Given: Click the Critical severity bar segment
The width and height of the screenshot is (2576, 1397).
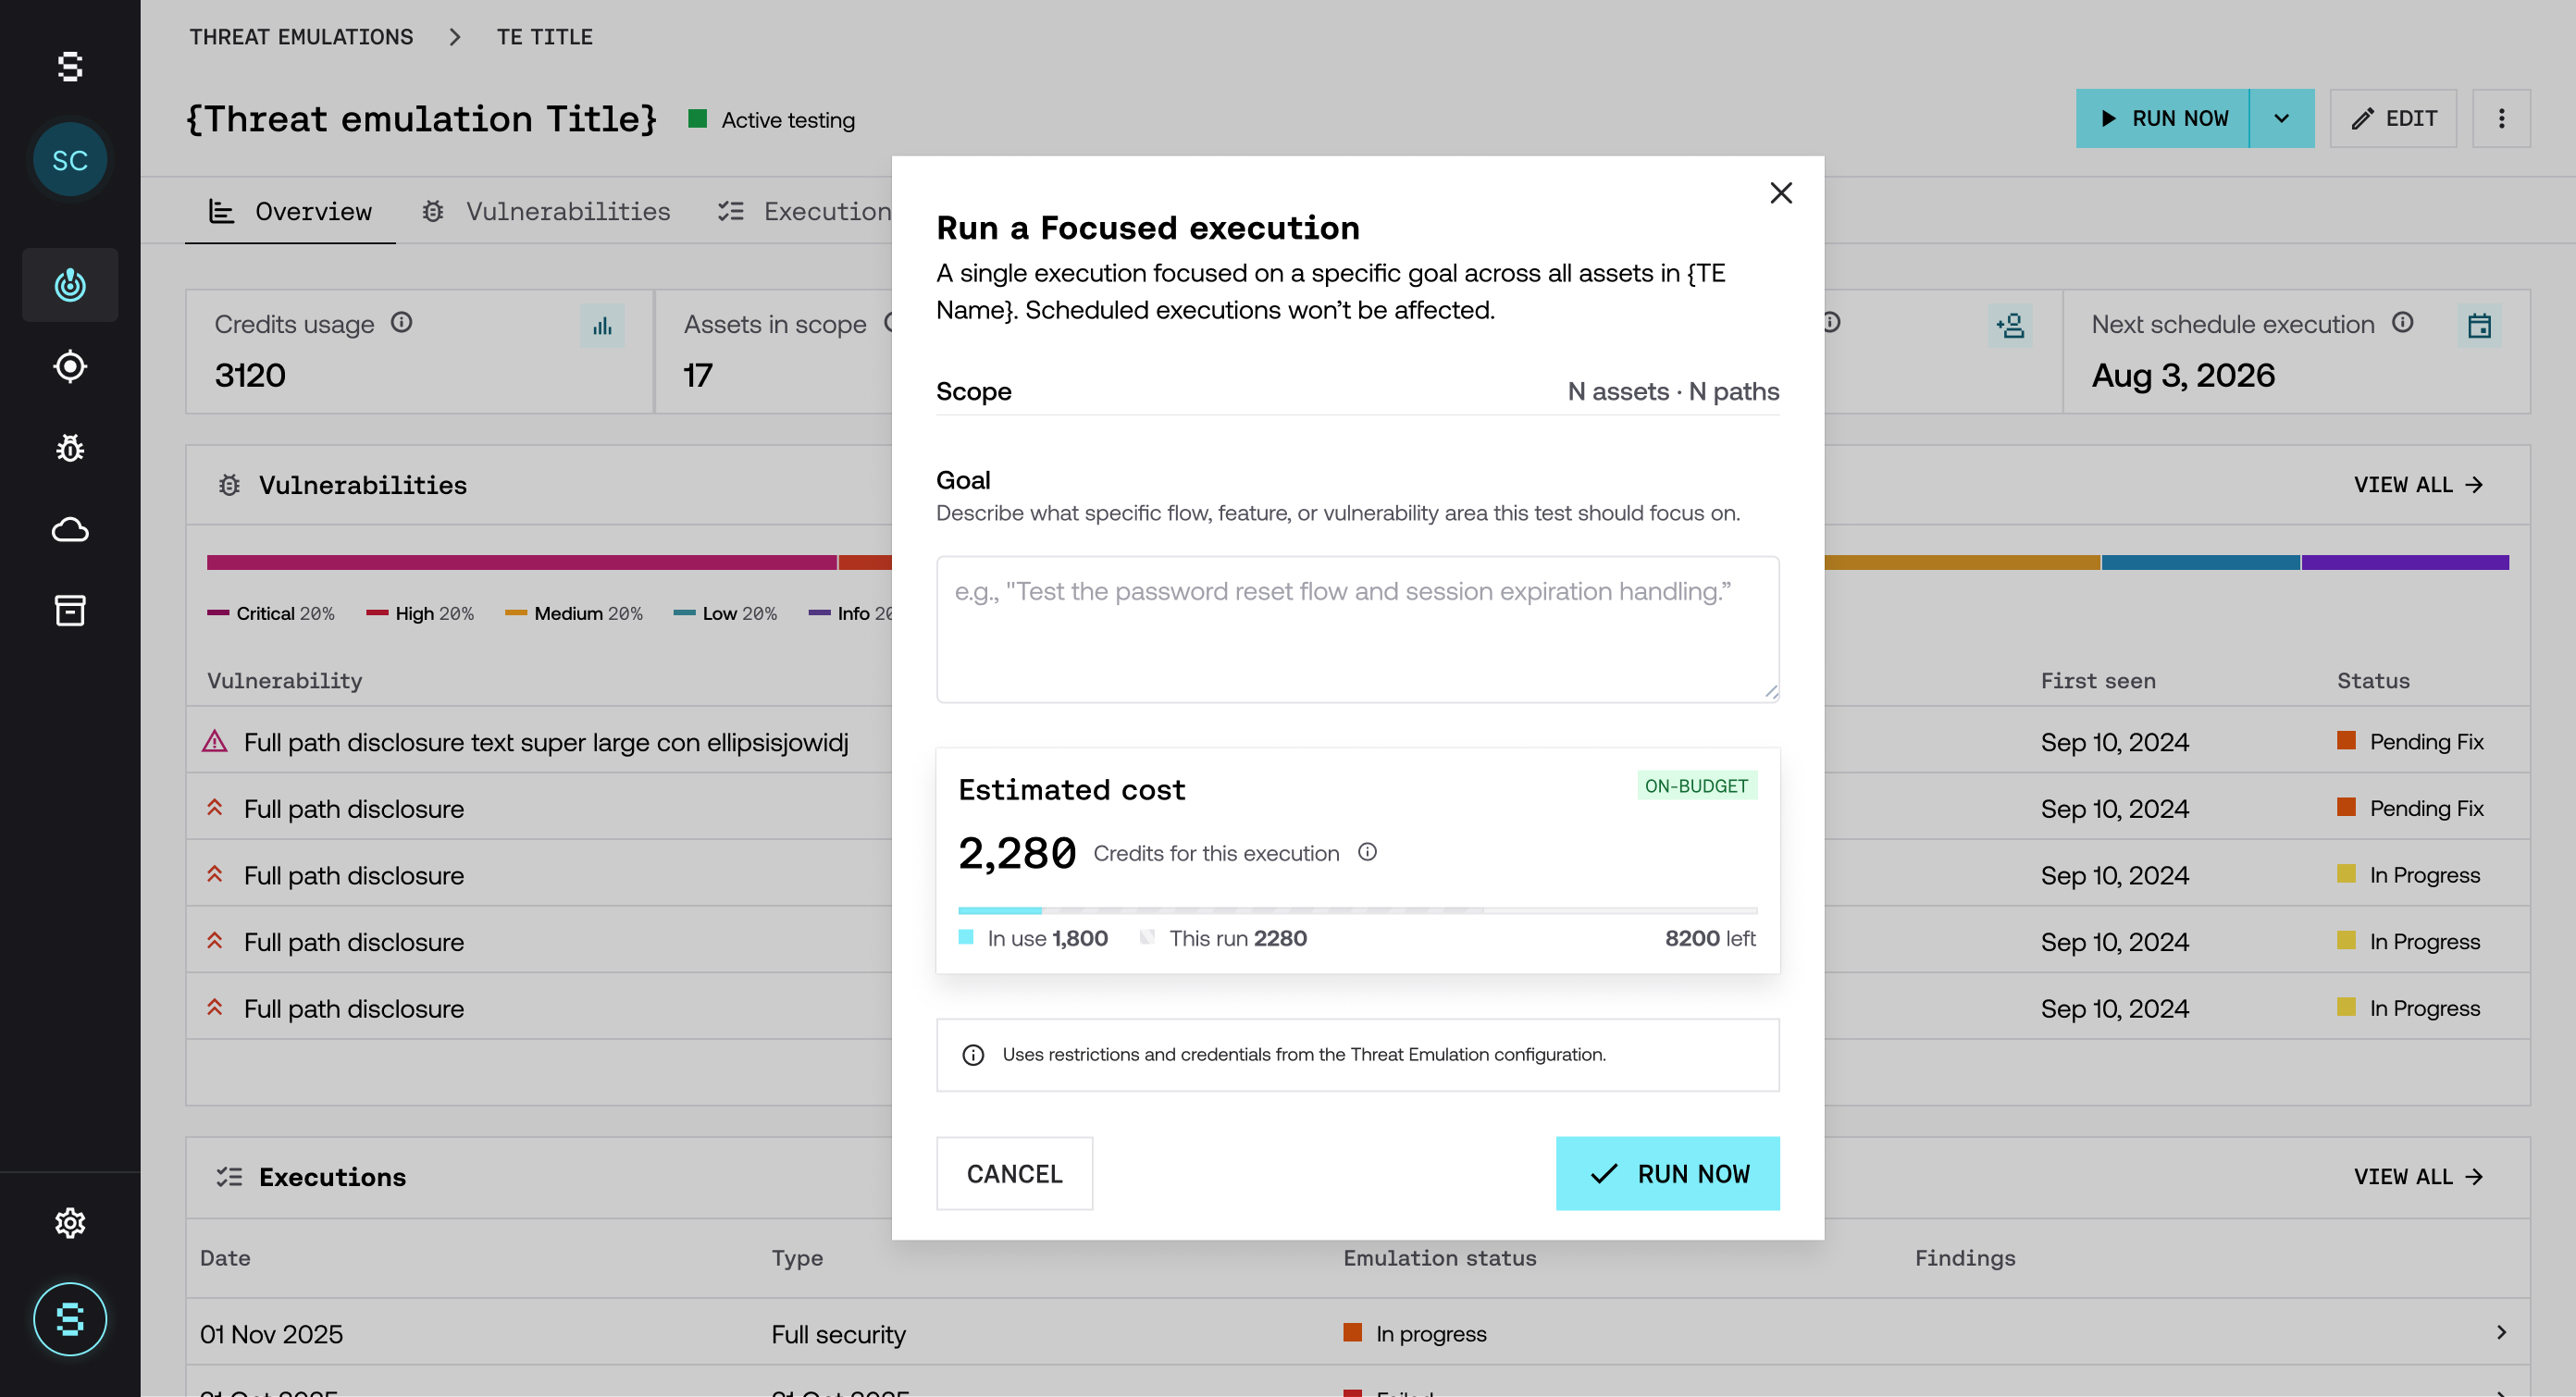Looking at the screenshot, I should coord(521,562).
